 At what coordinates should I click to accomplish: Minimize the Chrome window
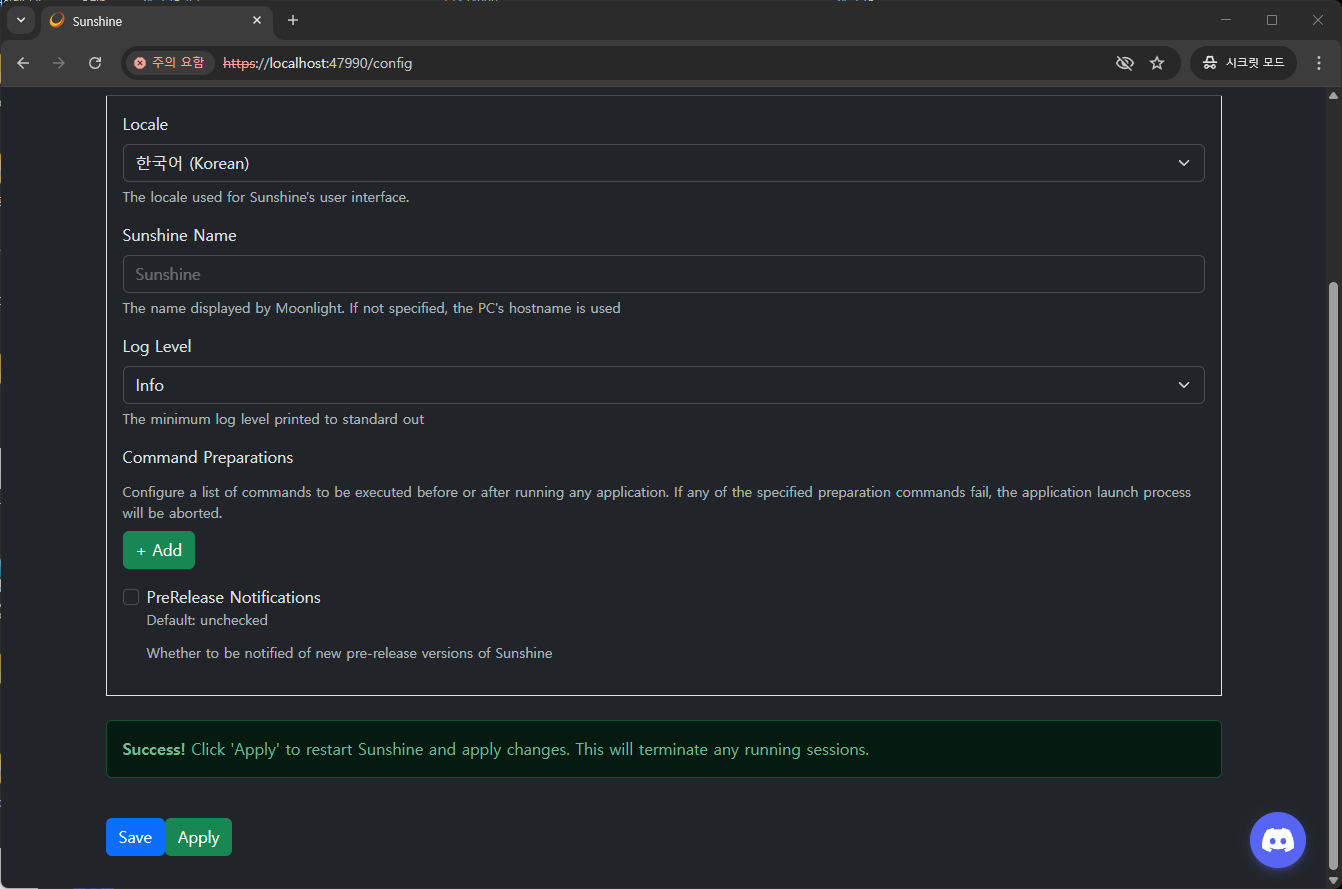point(1226,20)
